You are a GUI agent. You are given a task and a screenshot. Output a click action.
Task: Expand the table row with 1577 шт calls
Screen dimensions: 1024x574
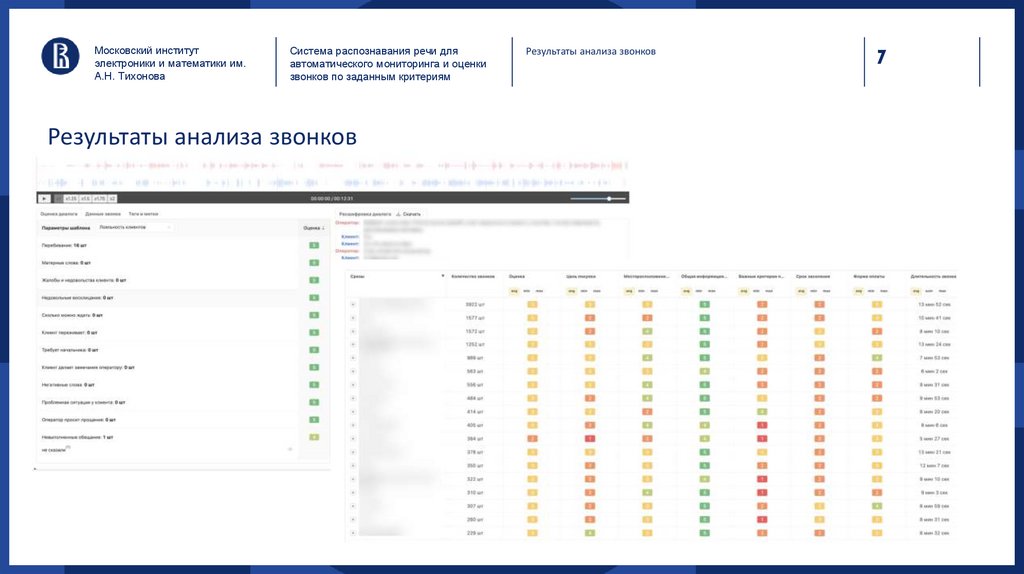point(353,318)
